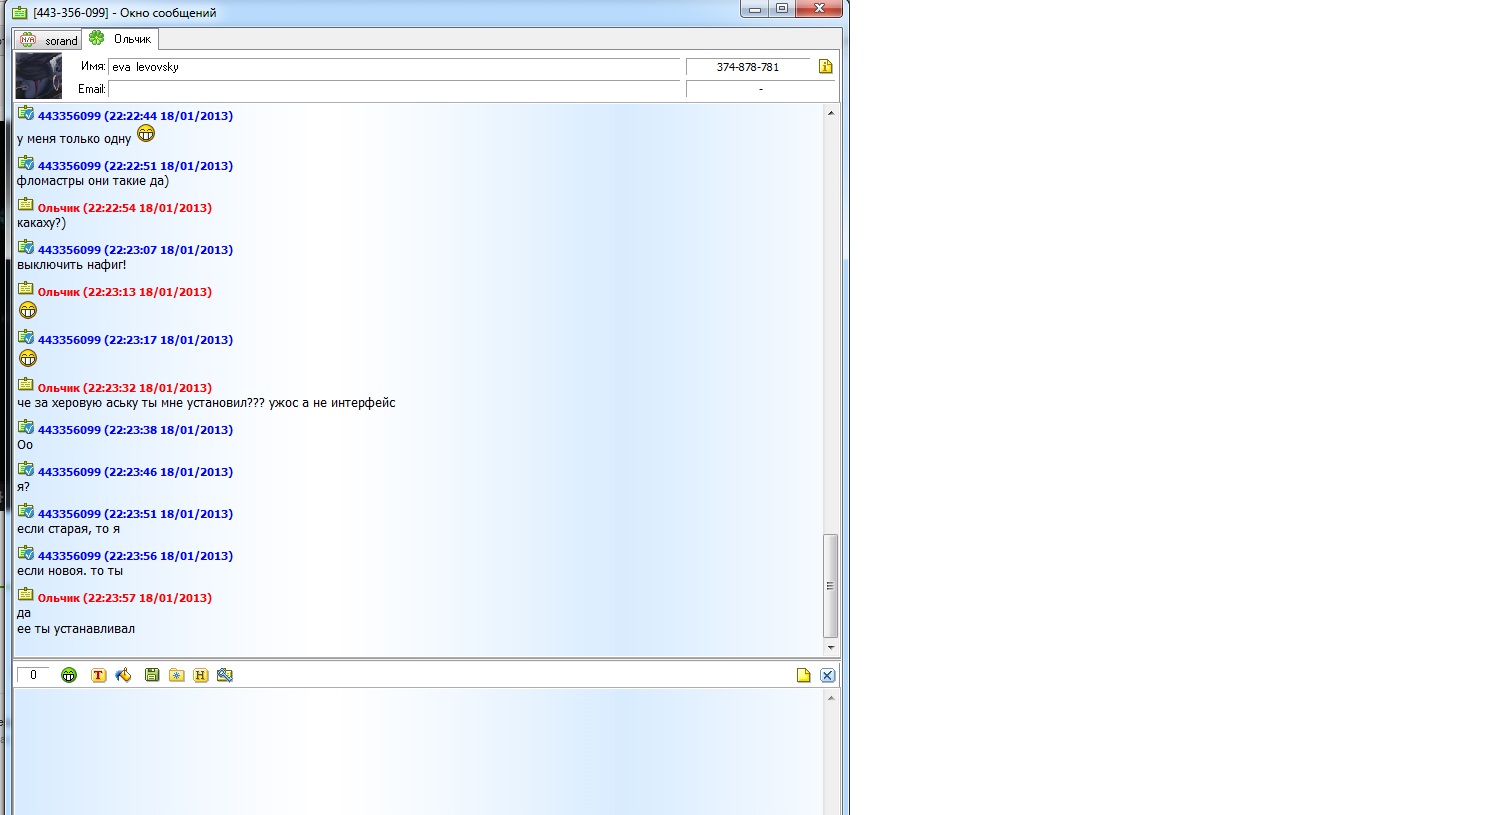Click the message starting "че за херовую аську"
The width and height of the screenshot is (1499, 815).
point(206,403)
